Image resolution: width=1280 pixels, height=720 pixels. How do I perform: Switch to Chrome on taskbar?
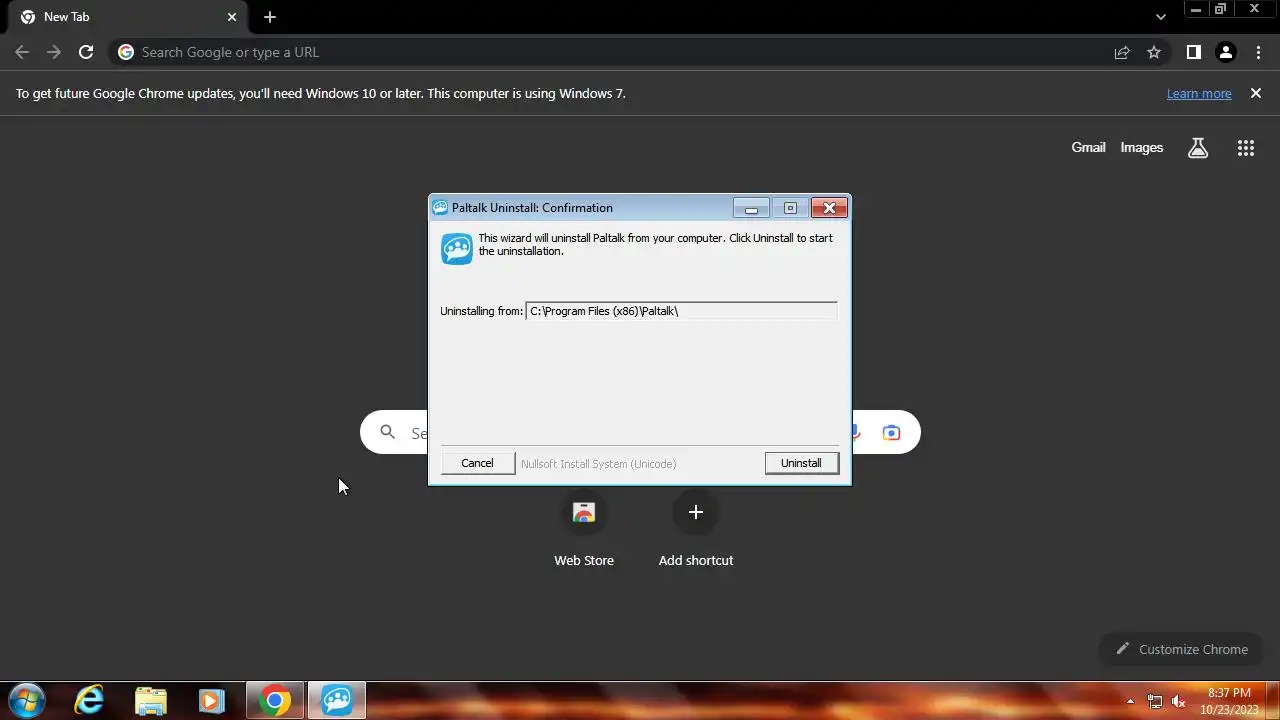pyautogui.click(x=275, y=700)
